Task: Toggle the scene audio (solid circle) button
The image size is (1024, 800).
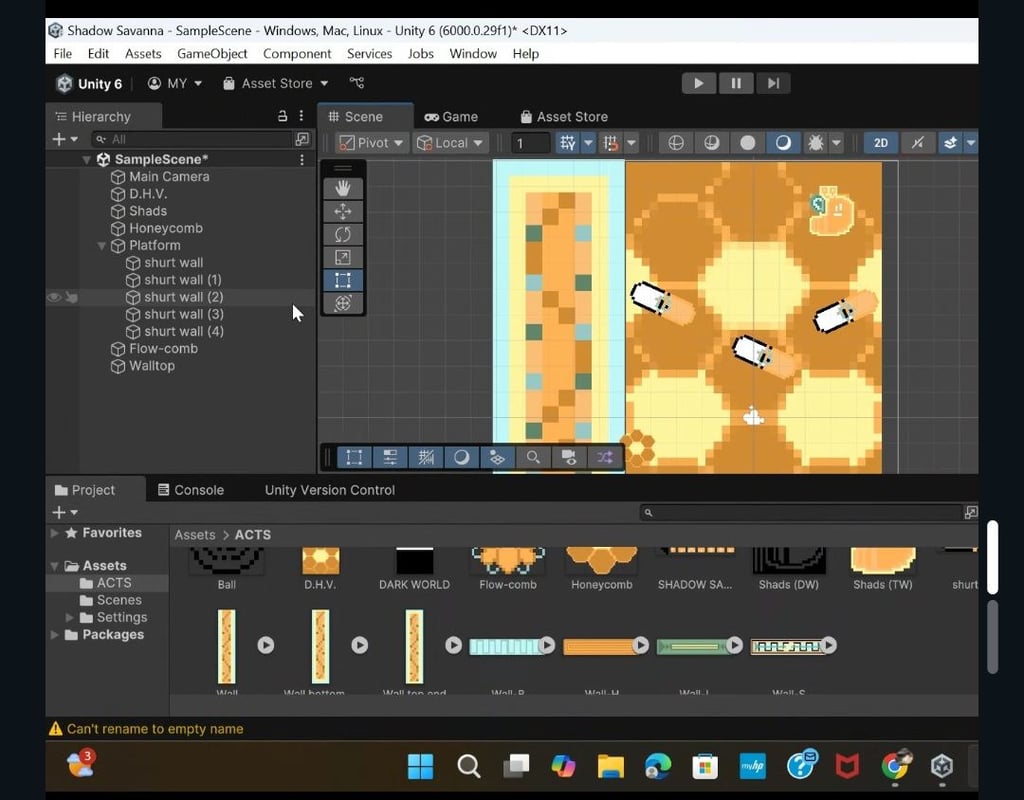Action: [748, 143]
